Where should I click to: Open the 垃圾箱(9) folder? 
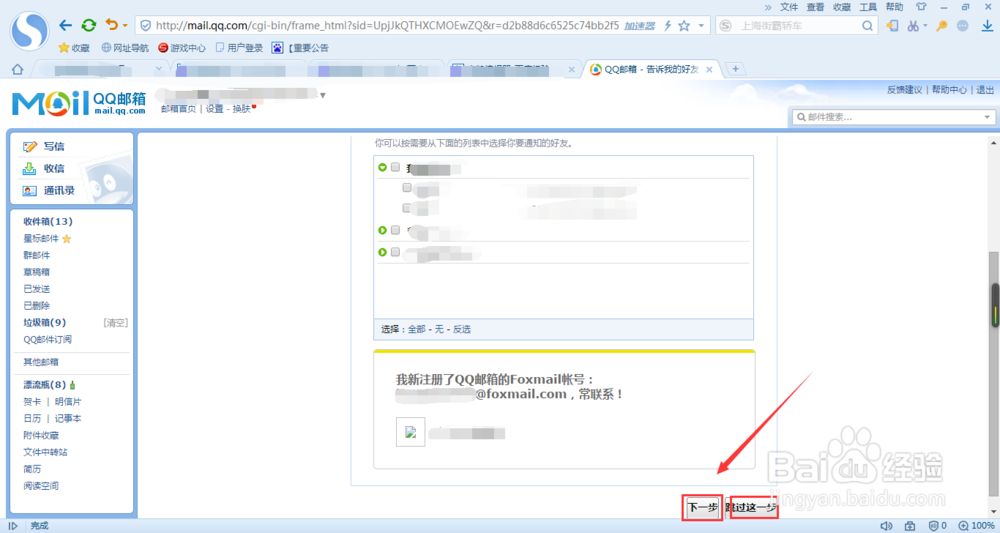45,323
